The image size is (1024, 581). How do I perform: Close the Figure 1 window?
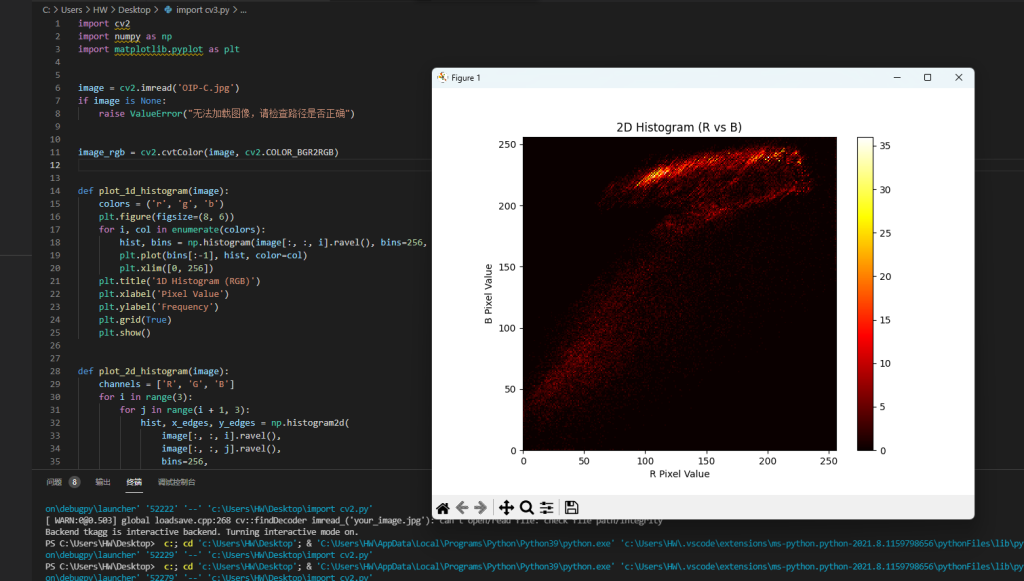point(958,78)
